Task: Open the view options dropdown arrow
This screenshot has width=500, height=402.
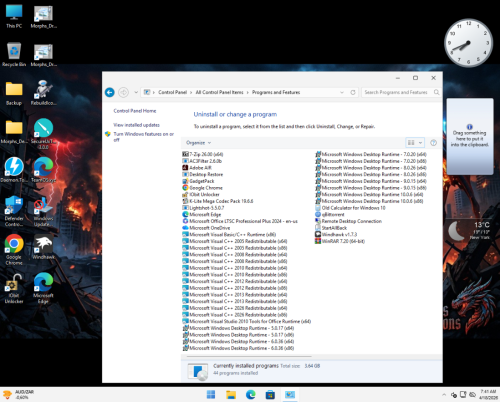Action: click(420, 143)
